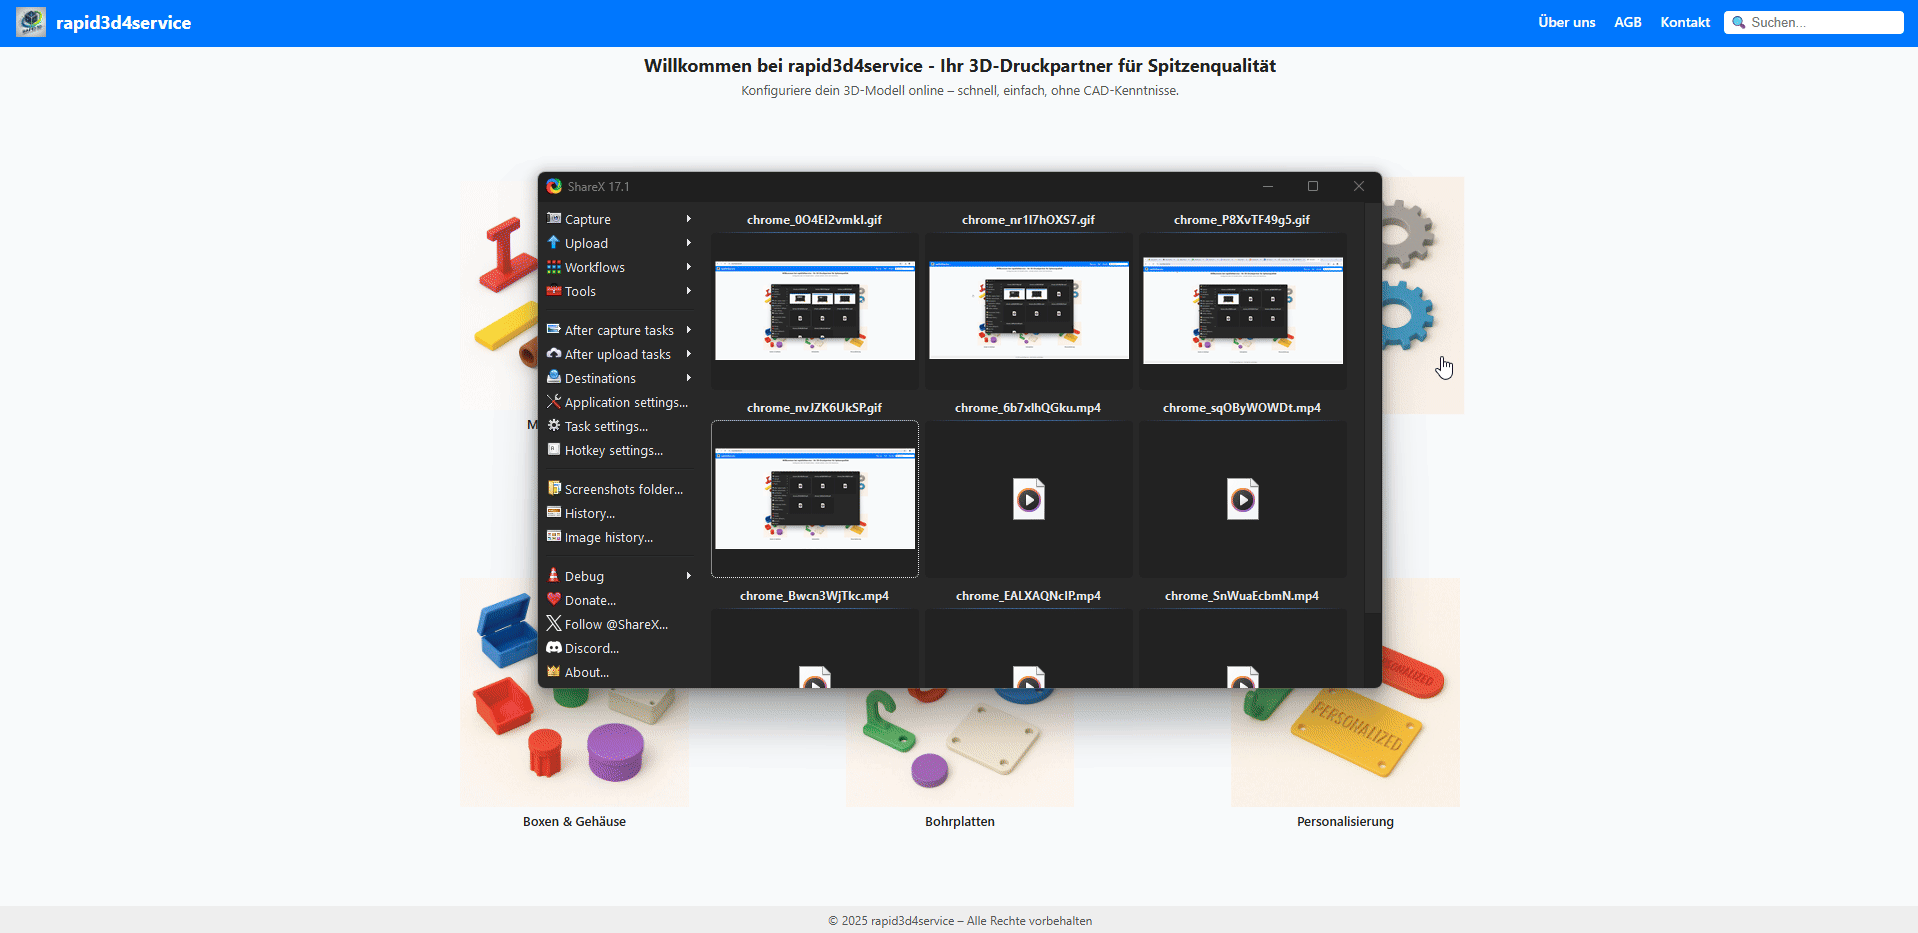The width and height of the screenshot is (1918, 933).
Task: Open Screenshots folder... entry
Action: (x=620, y=489)
